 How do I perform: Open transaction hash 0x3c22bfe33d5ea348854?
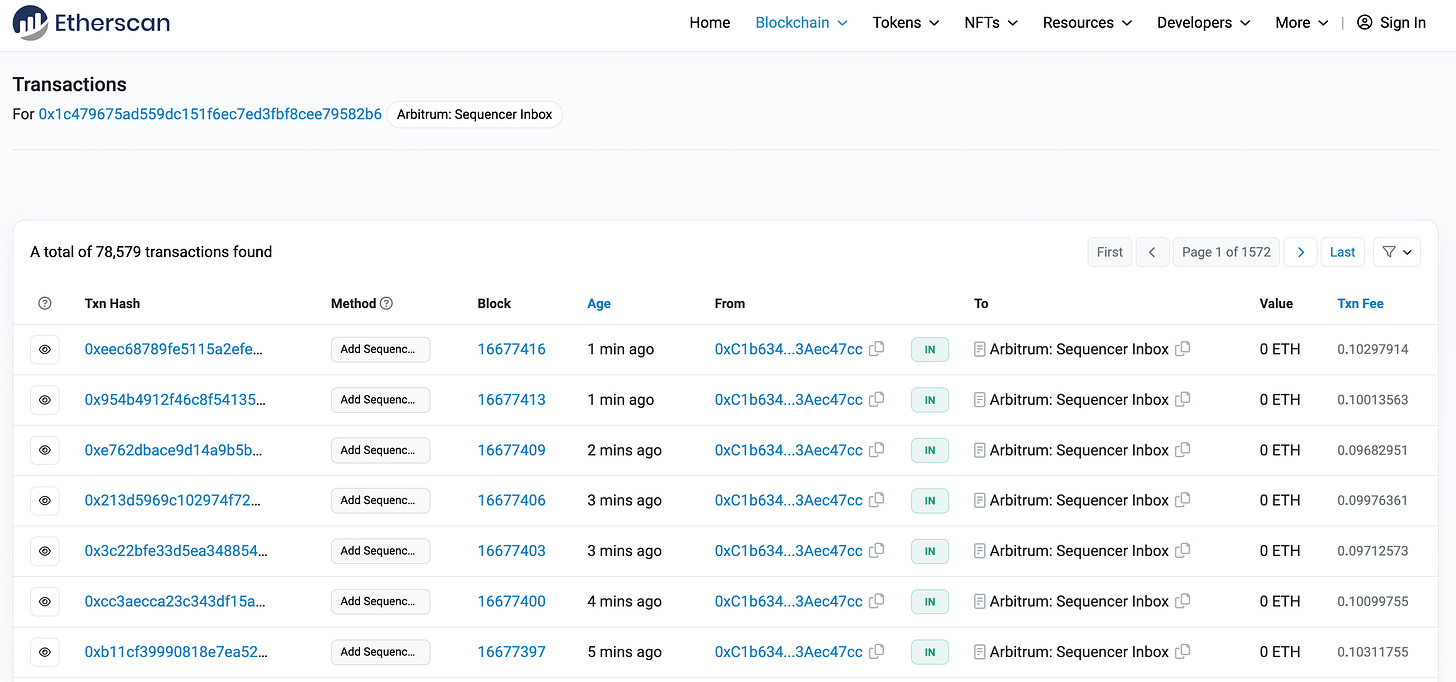coord(176,551)
